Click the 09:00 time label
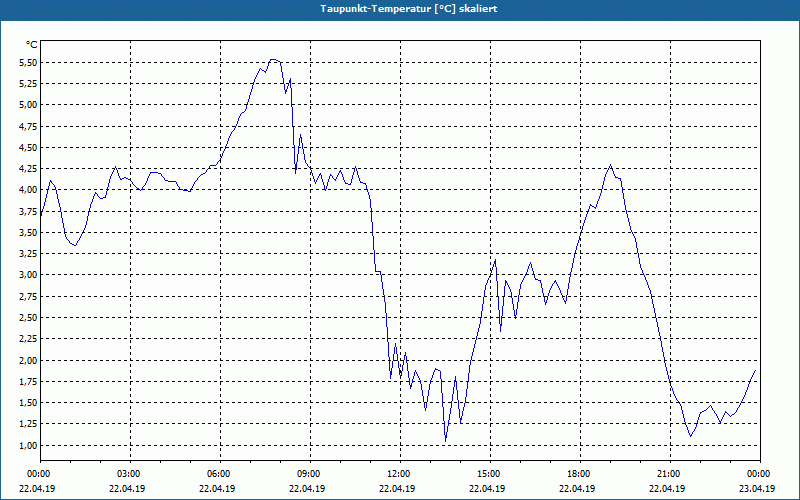Image resolution: width=800 pixels, height=500 pixels. click(x=307, y=474)
